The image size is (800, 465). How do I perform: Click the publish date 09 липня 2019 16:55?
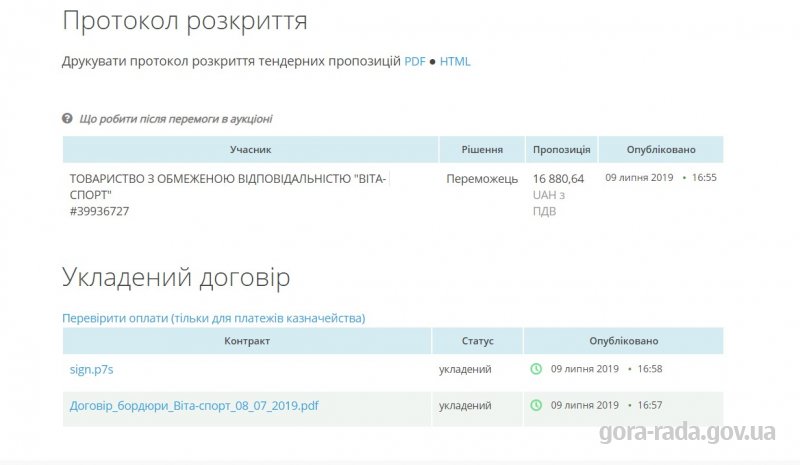tap(661, 178)
